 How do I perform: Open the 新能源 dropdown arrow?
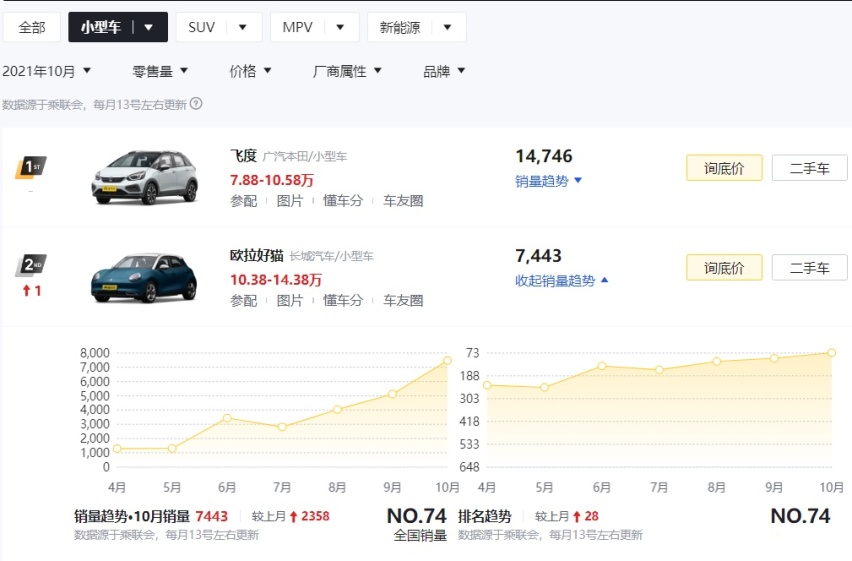point(447,27)
